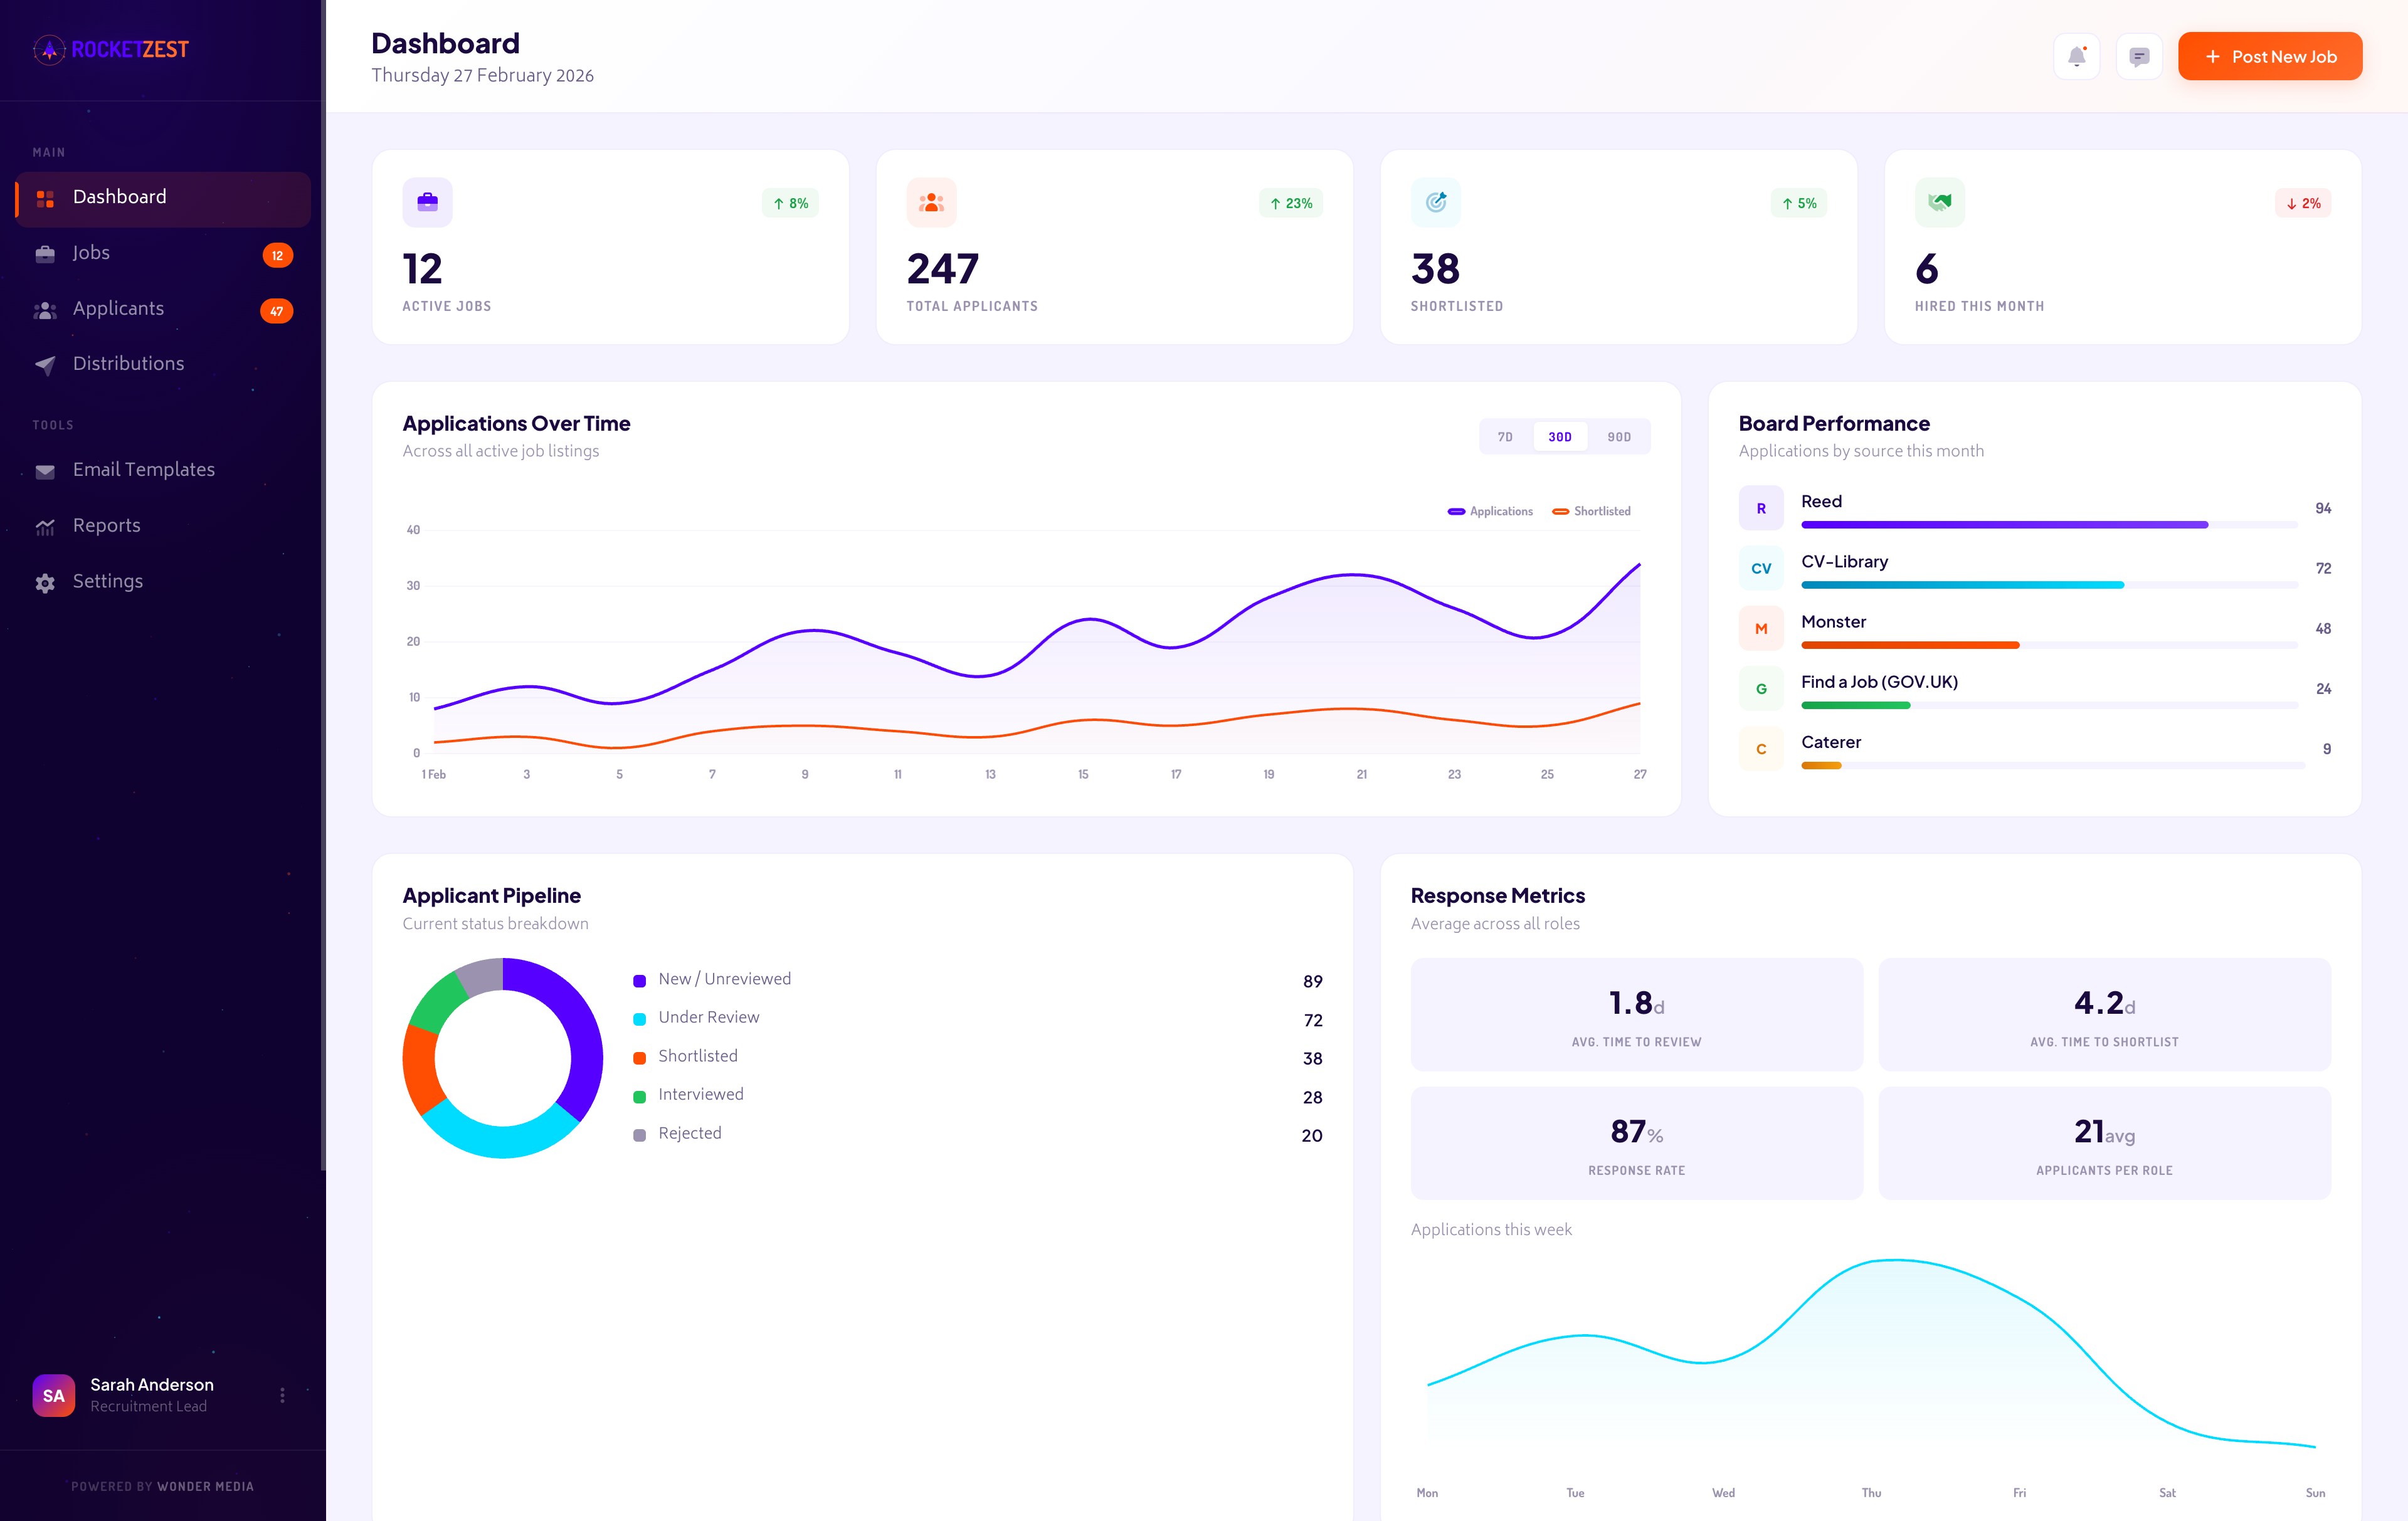This screenshot has height=1521, width=2408.
Task: Open the notifications bell icon
Action: coord(2077,57)
